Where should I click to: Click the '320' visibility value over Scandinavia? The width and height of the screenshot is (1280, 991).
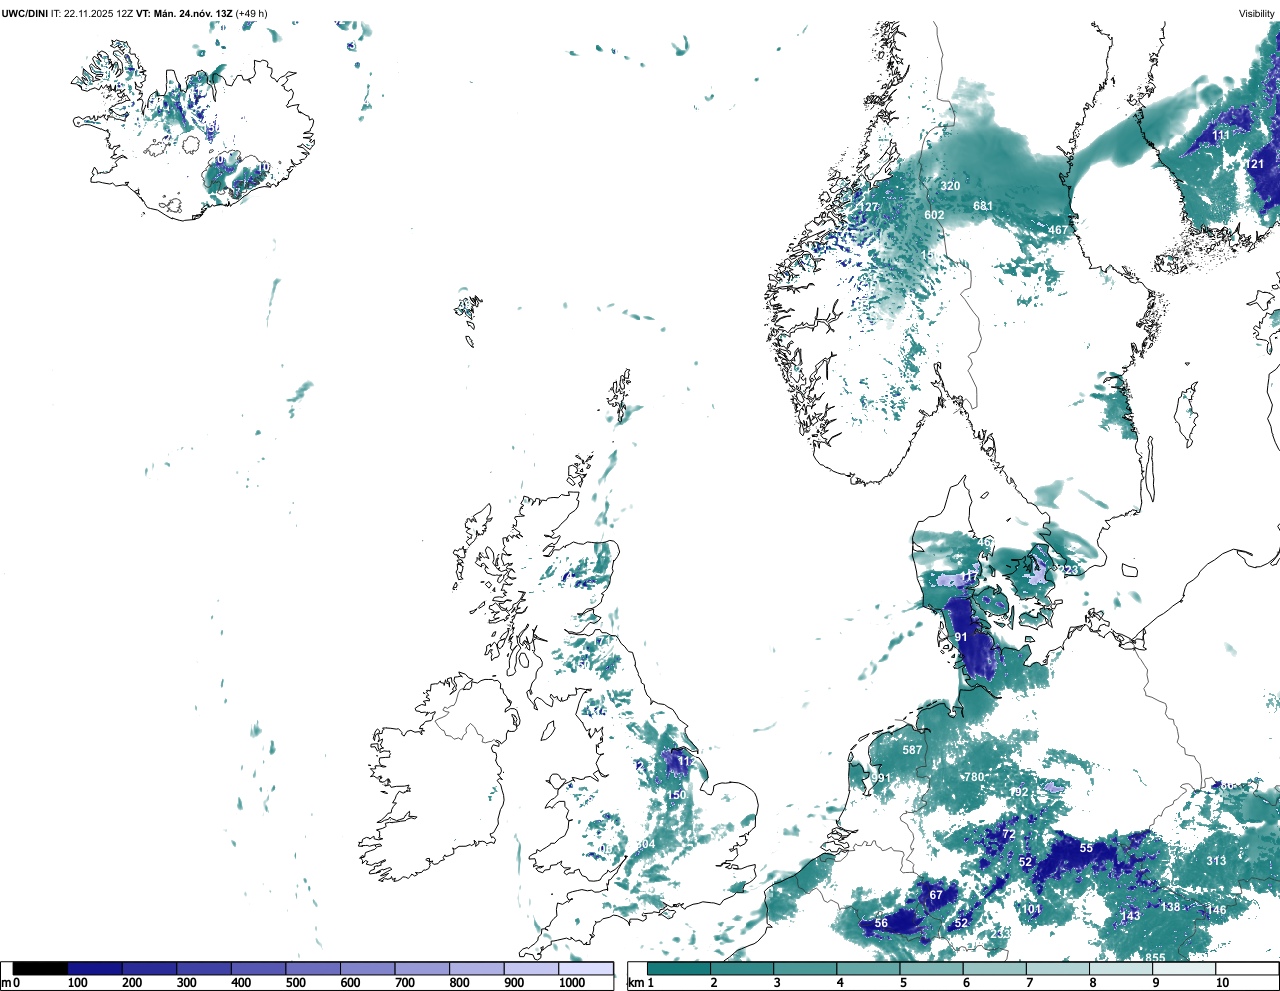pos(950,186)
